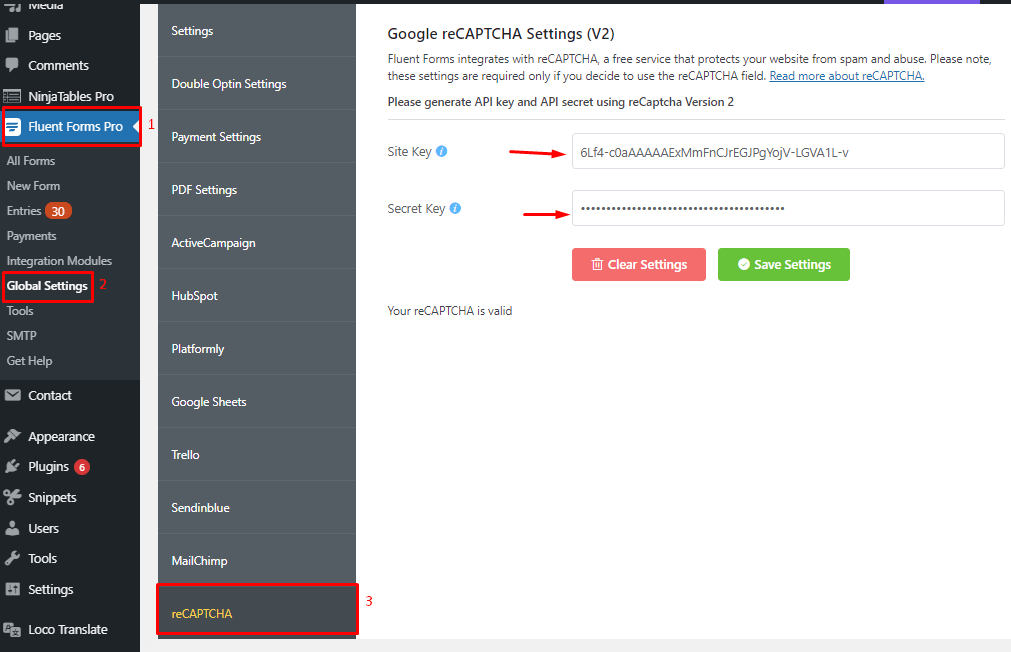1011x652 pixels.
Task: Click the Pages icon in sidebar
Action: coord(12,35)
